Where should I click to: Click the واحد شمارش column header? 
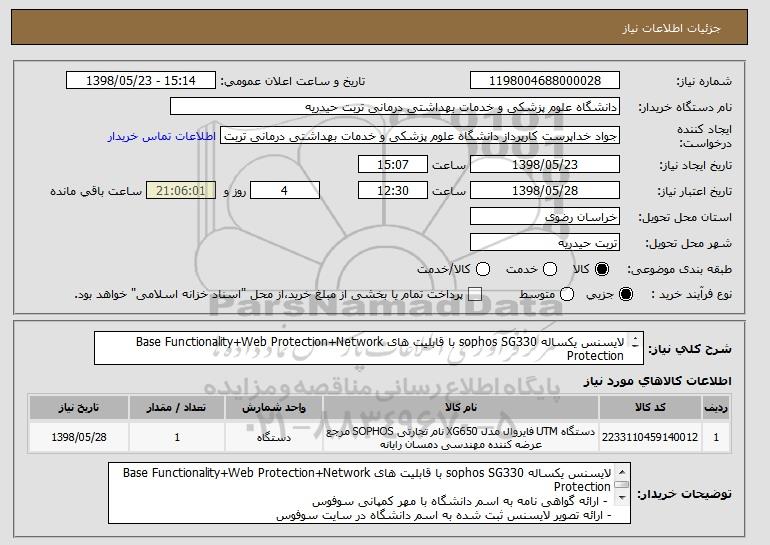coord(274,408)
